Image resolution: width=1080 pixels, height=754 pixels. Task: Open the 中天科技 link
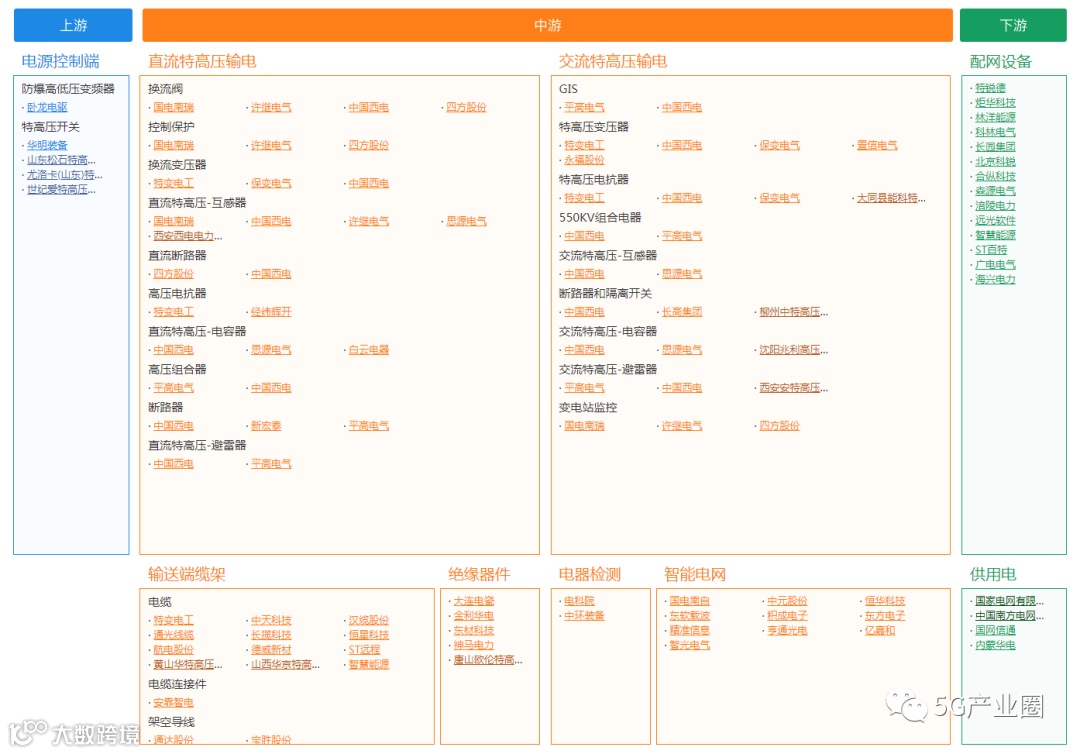pos(271,620)
